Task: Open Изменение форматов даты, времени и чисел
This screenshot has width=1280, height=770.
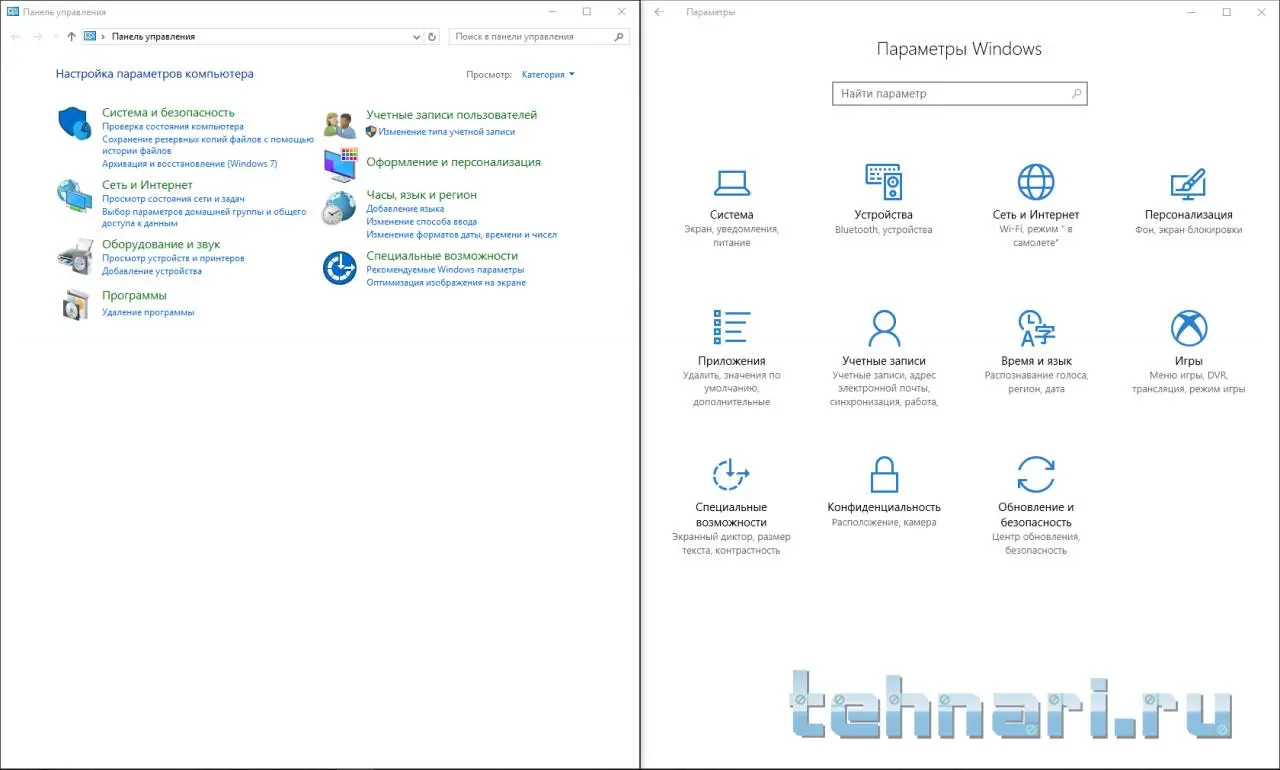Action: pos(461,235)
